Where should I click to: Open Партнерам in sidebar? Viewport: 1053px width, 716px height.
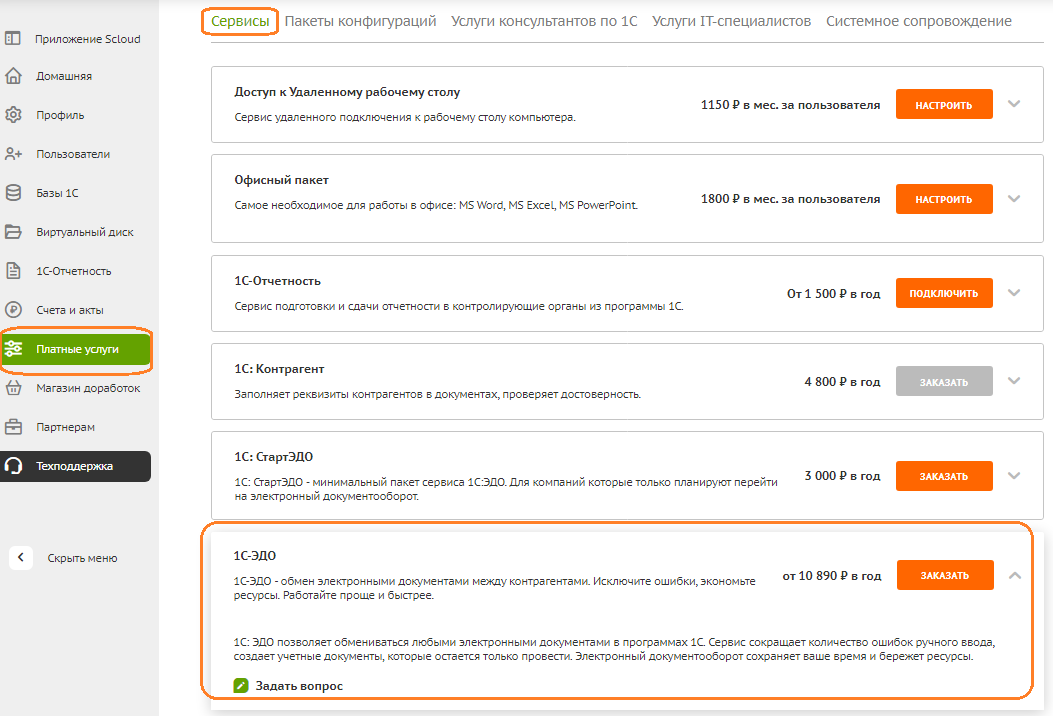tap(65, 427)
